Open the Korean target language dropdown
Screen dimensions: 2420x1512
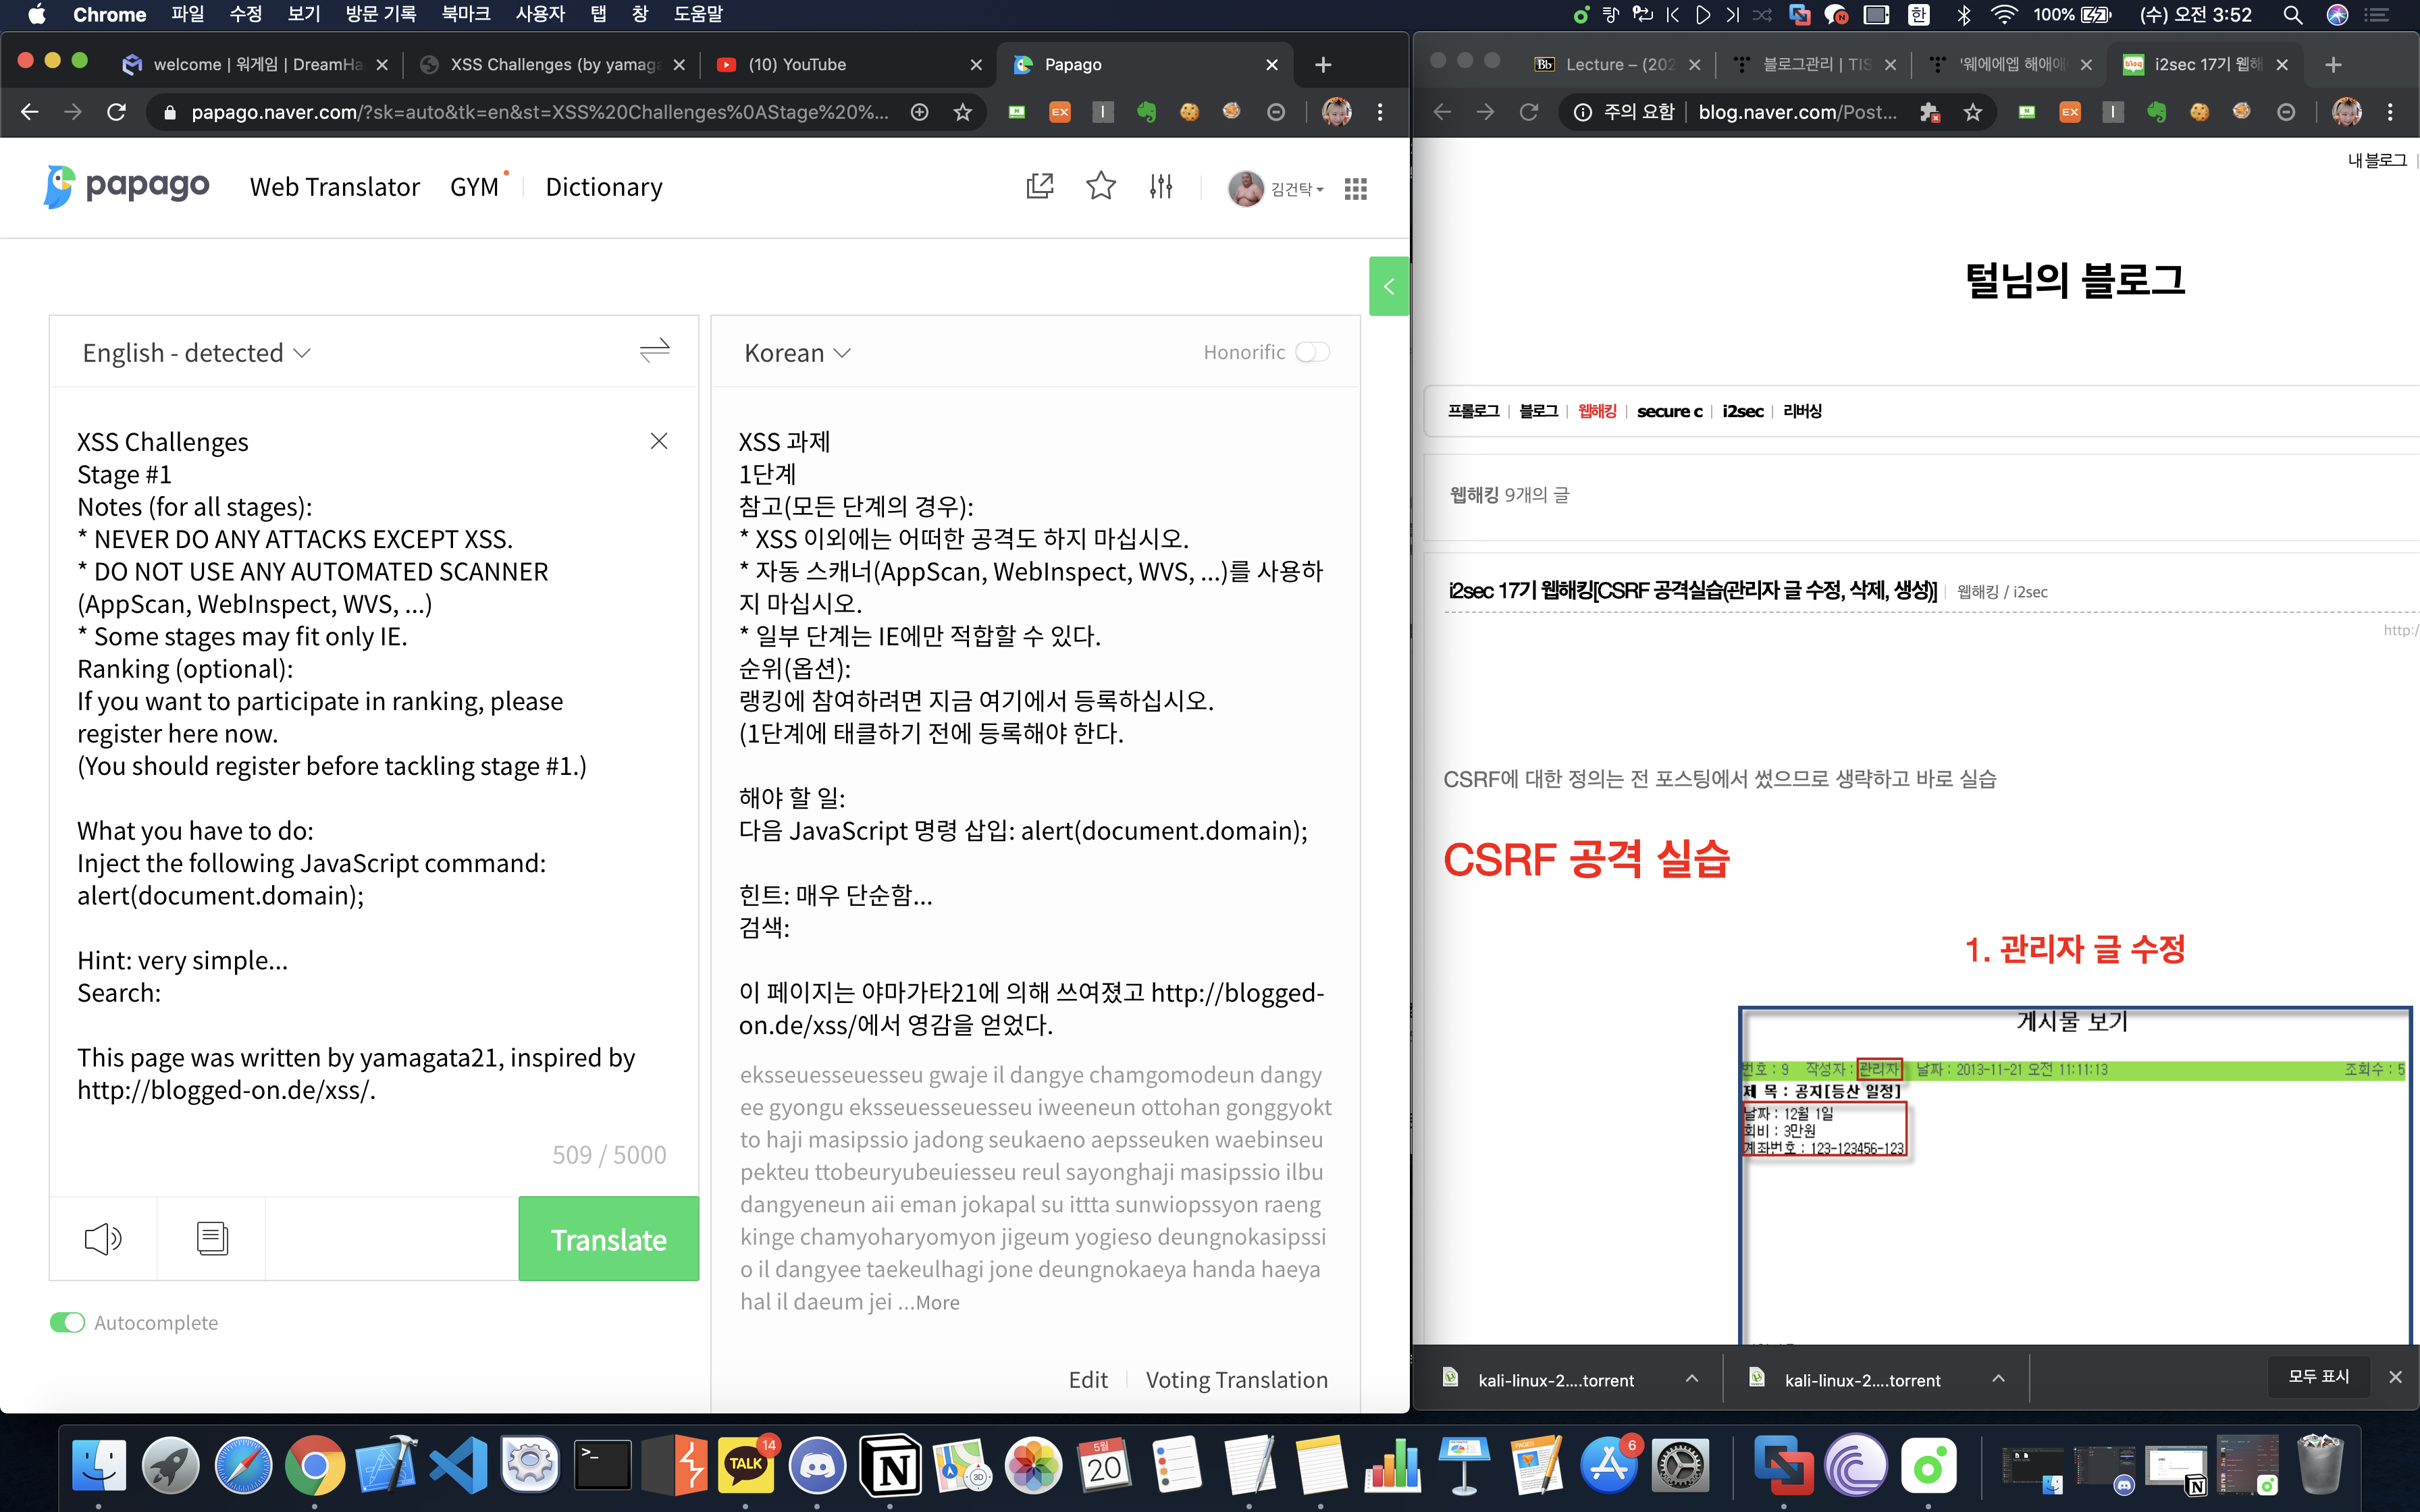(x=796, y=353)
